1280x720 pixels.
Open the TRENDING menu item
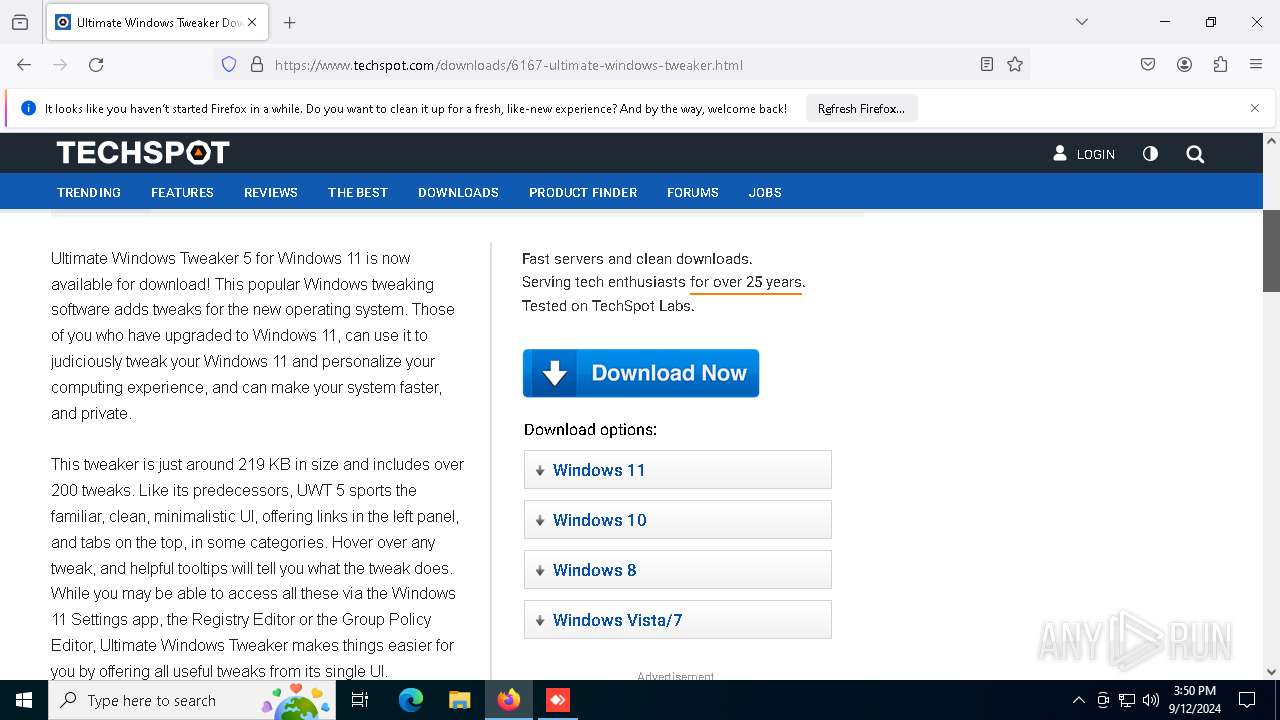click(89, 192)
